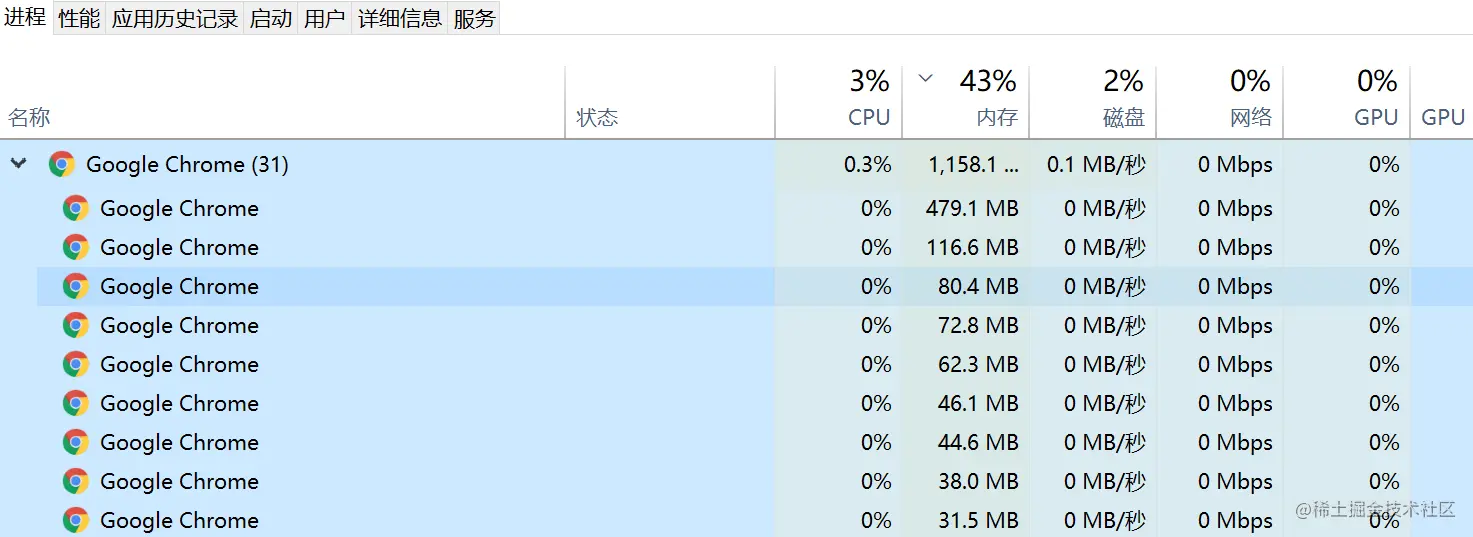Click Chrome icon in the 44.6 MB row
Screen dimensions: 1473x537
pyautogui.click(x=76, y=442)
